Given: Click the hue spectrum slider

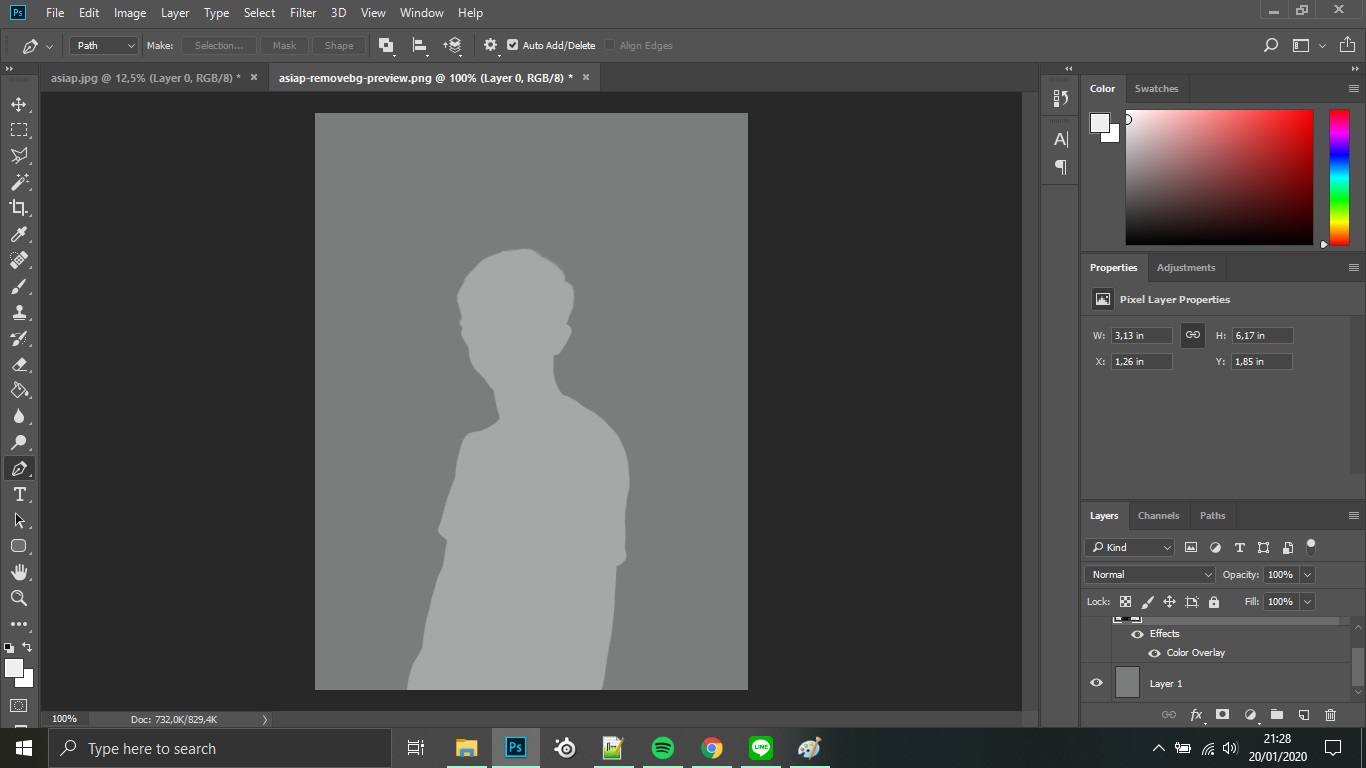Looking at the screenshot, I should pyautogui.click(x=1339, y=177).
